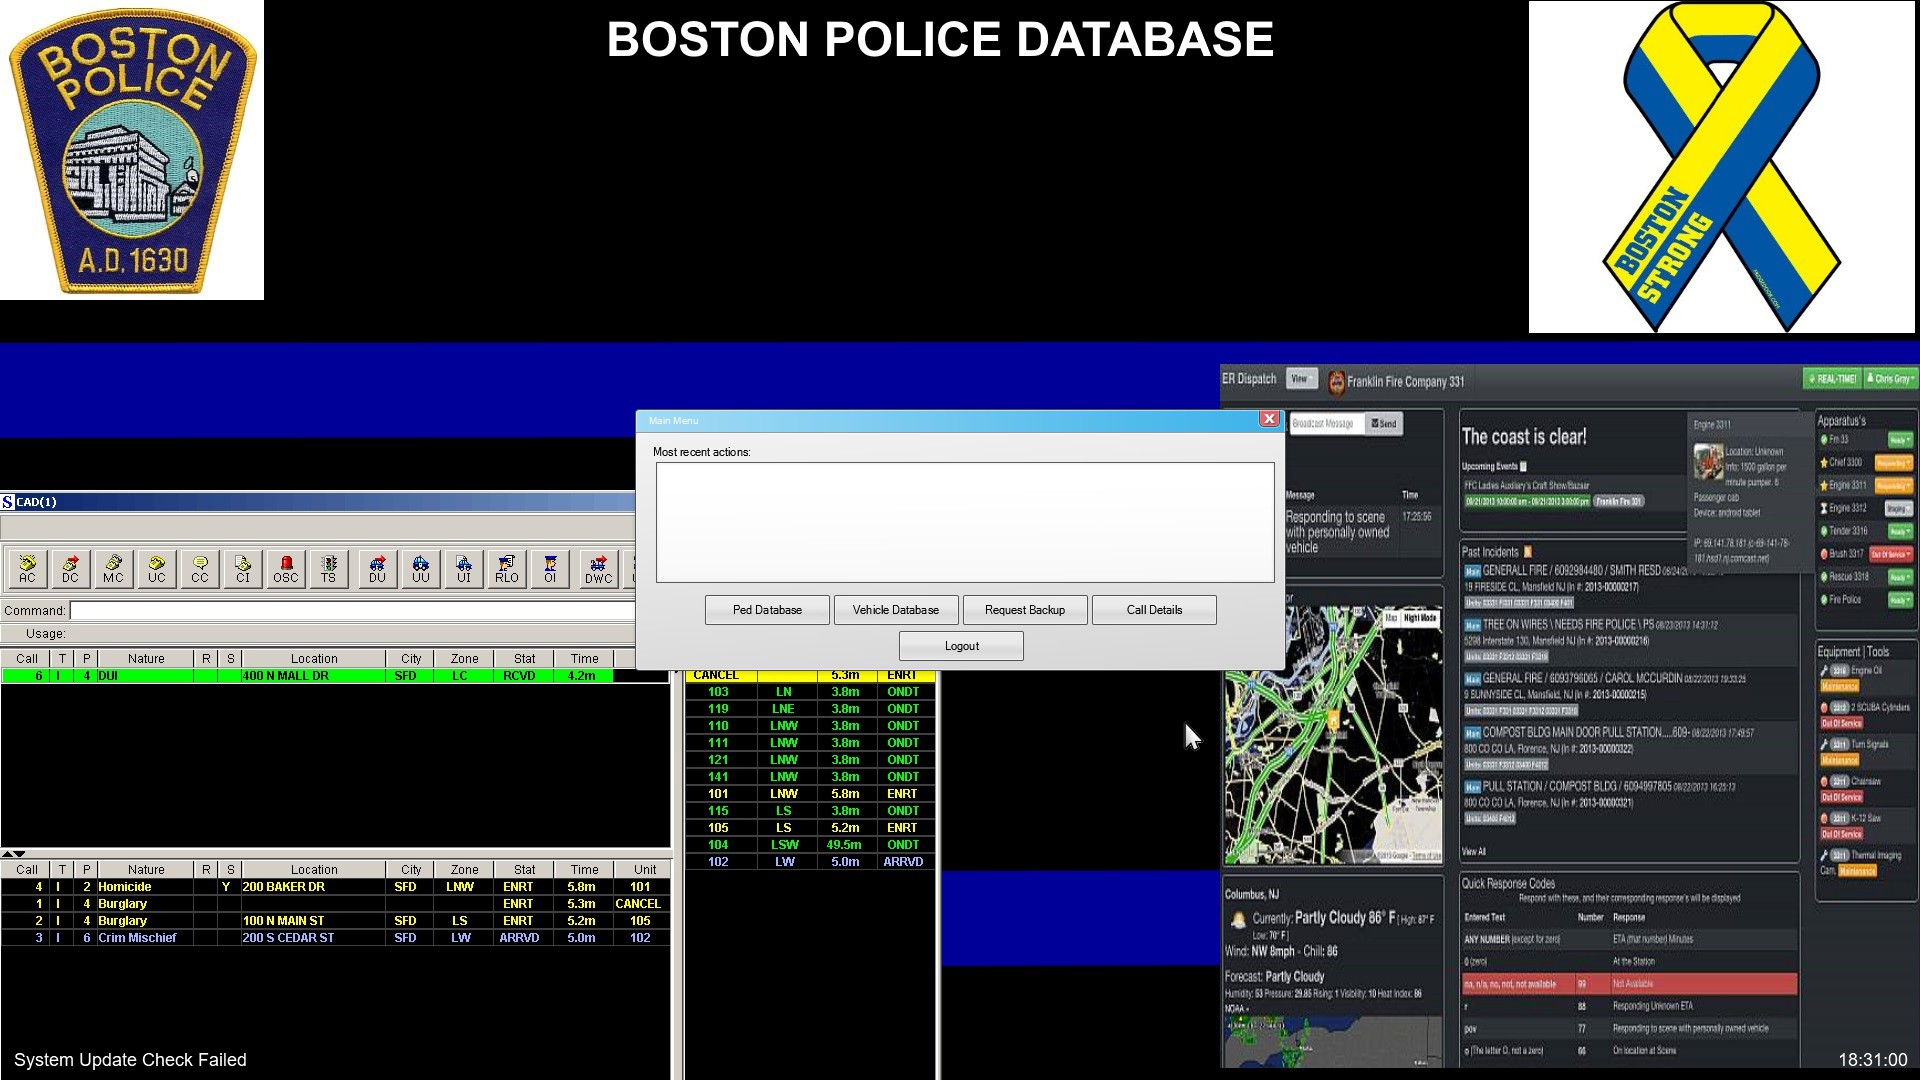Click the CC speech bubble icon
The height and width of the screenshot is (1080, 1920).
point(200,568)
